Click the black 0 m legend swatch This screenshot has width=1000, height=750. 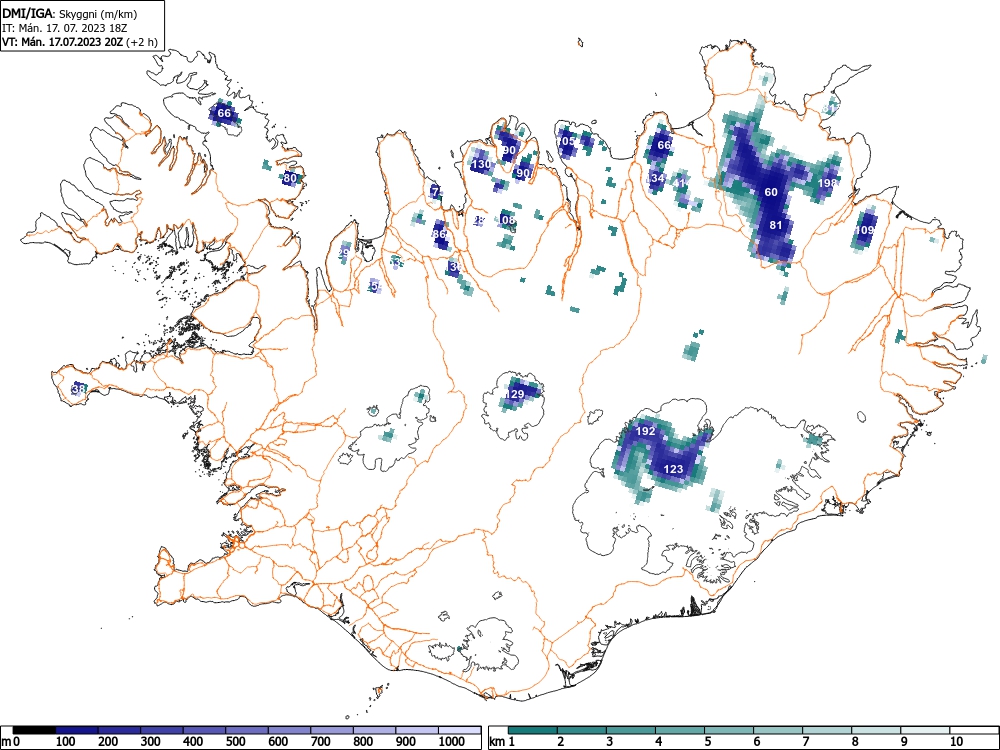(x=34, y=730)
